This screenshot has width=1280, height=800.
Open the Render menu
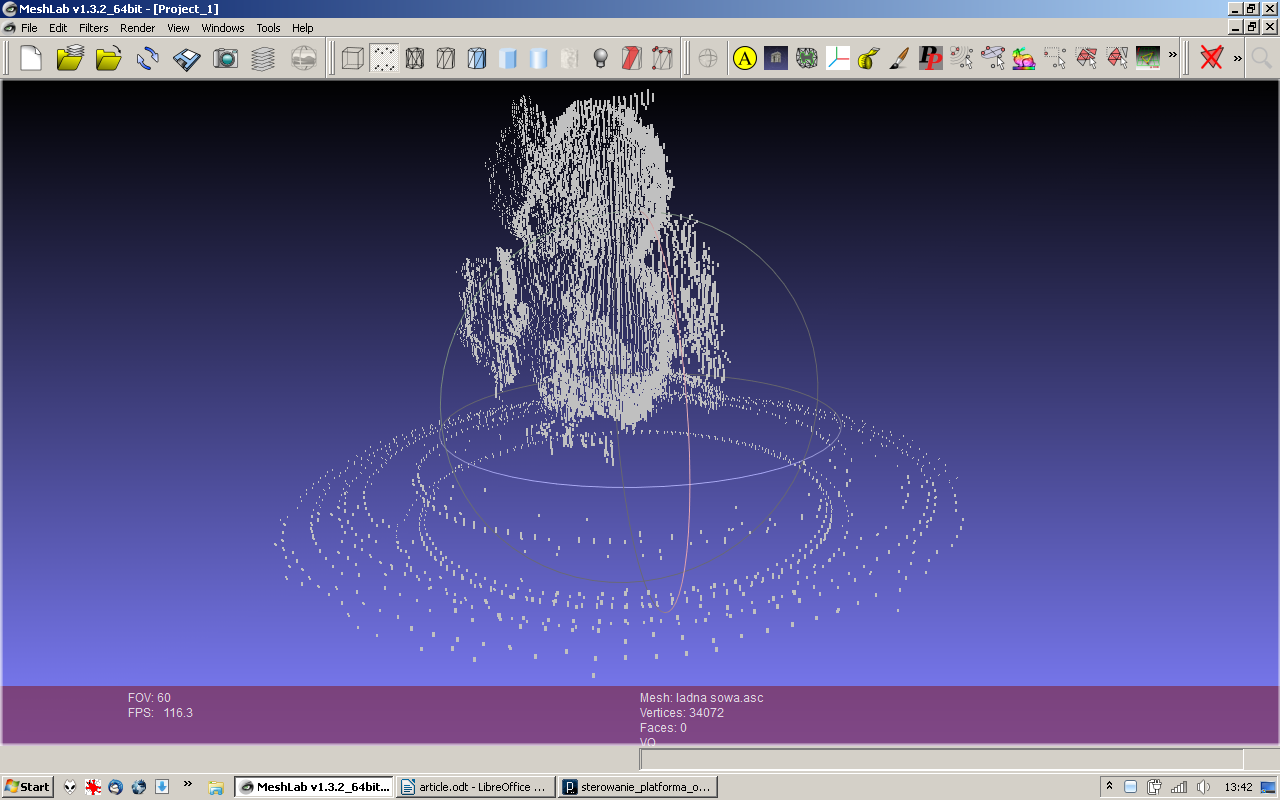(137, 28)
